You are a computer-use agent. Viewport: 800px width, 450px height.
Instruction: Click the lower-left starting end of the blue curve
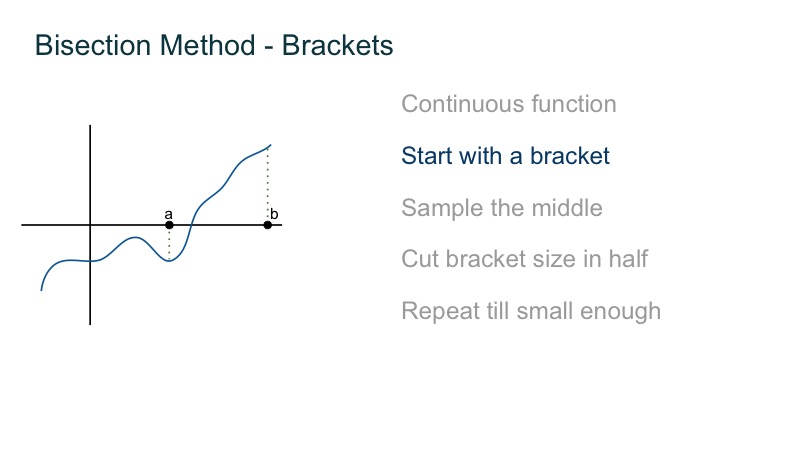pos(41,289)
